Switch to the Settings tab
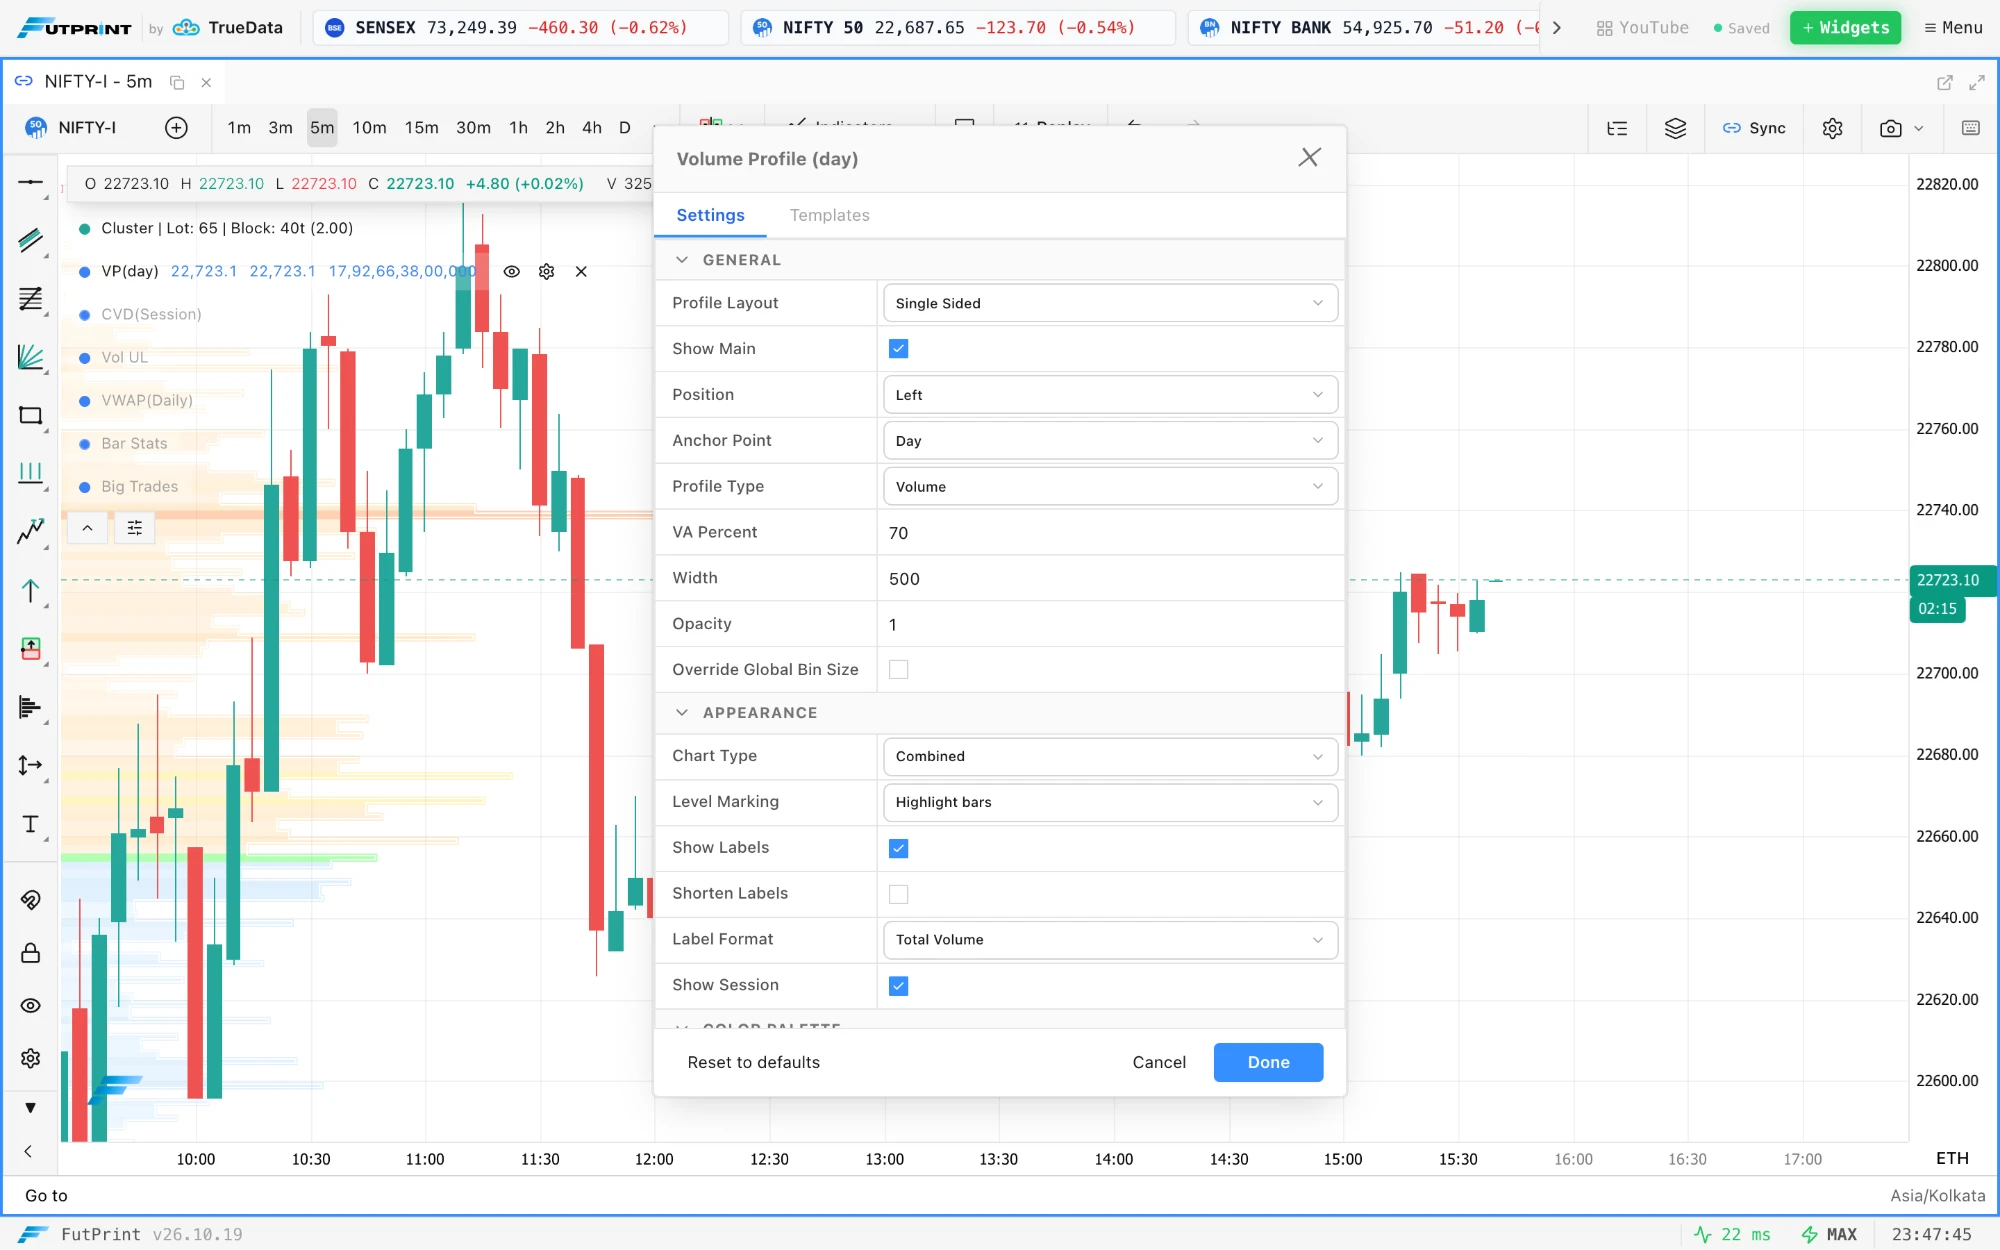The height and width of the screenshot is (1250, 2000). pos(710,215)
